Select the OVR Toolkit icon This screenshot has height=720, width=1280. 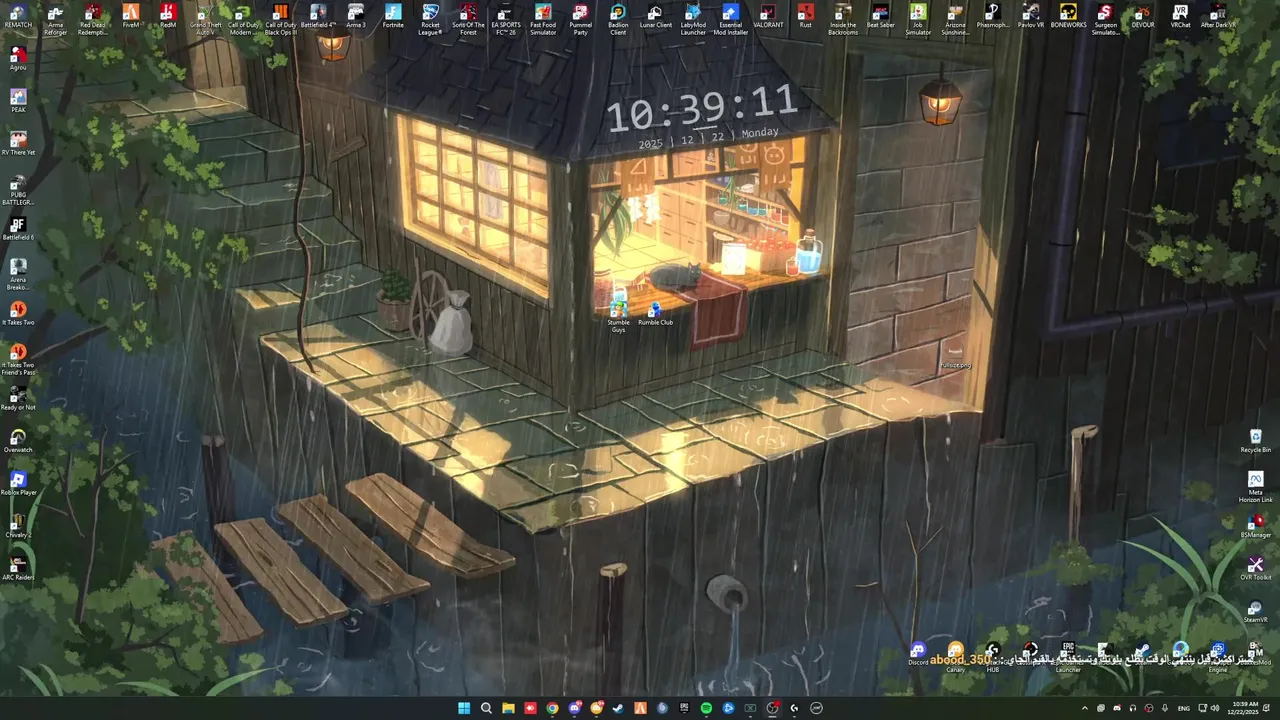click(1256, 569)
